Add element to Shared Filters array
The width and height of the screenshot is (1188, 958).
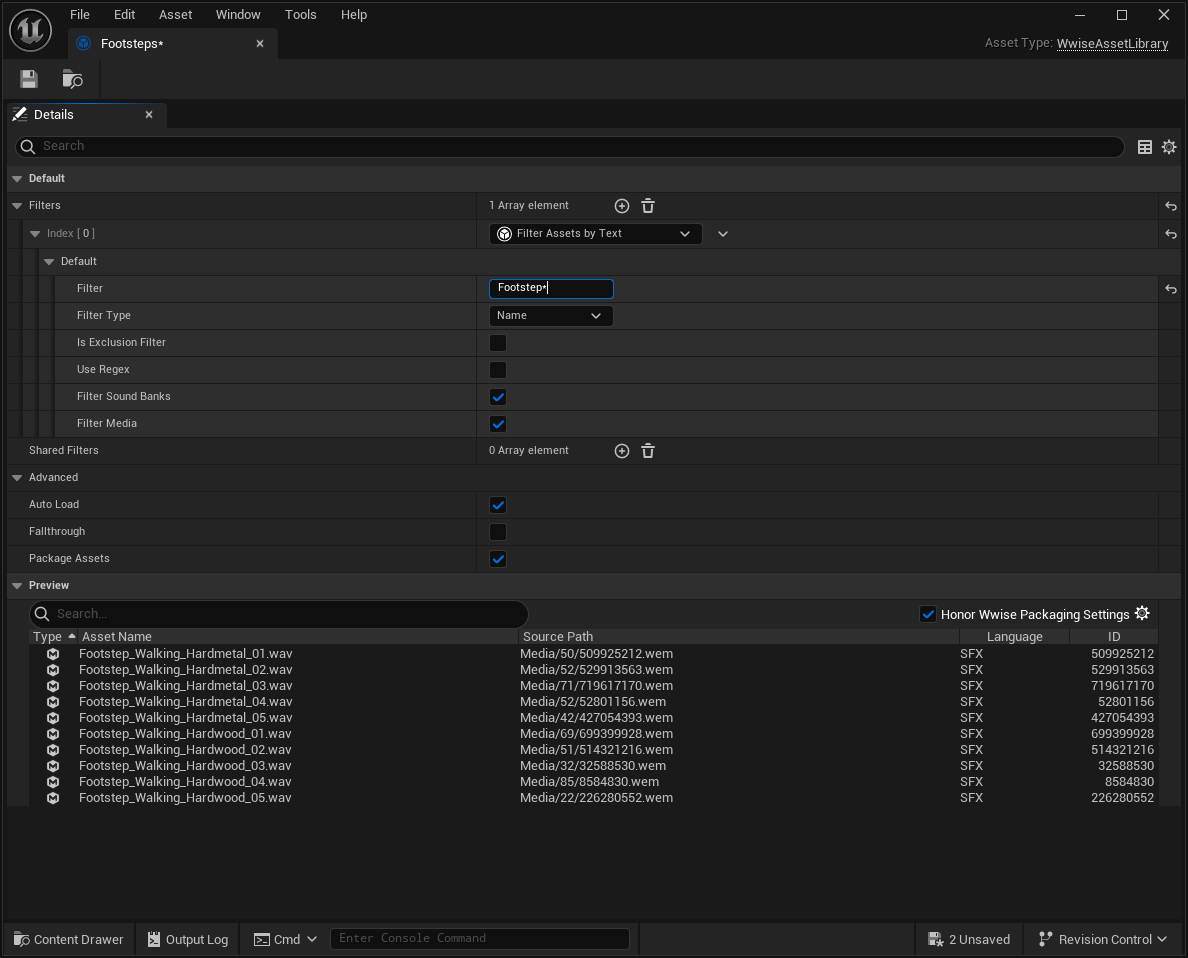pyautogui.click(x=621, y=451)
